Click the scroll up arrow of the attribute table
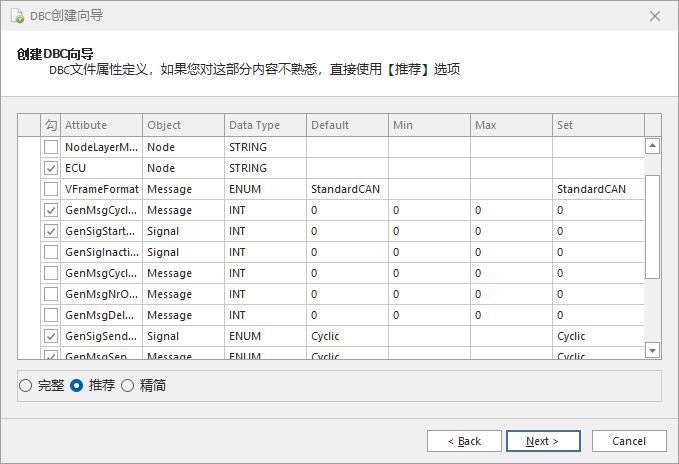The width and height of the screenshot is (679, 464). 653,146
